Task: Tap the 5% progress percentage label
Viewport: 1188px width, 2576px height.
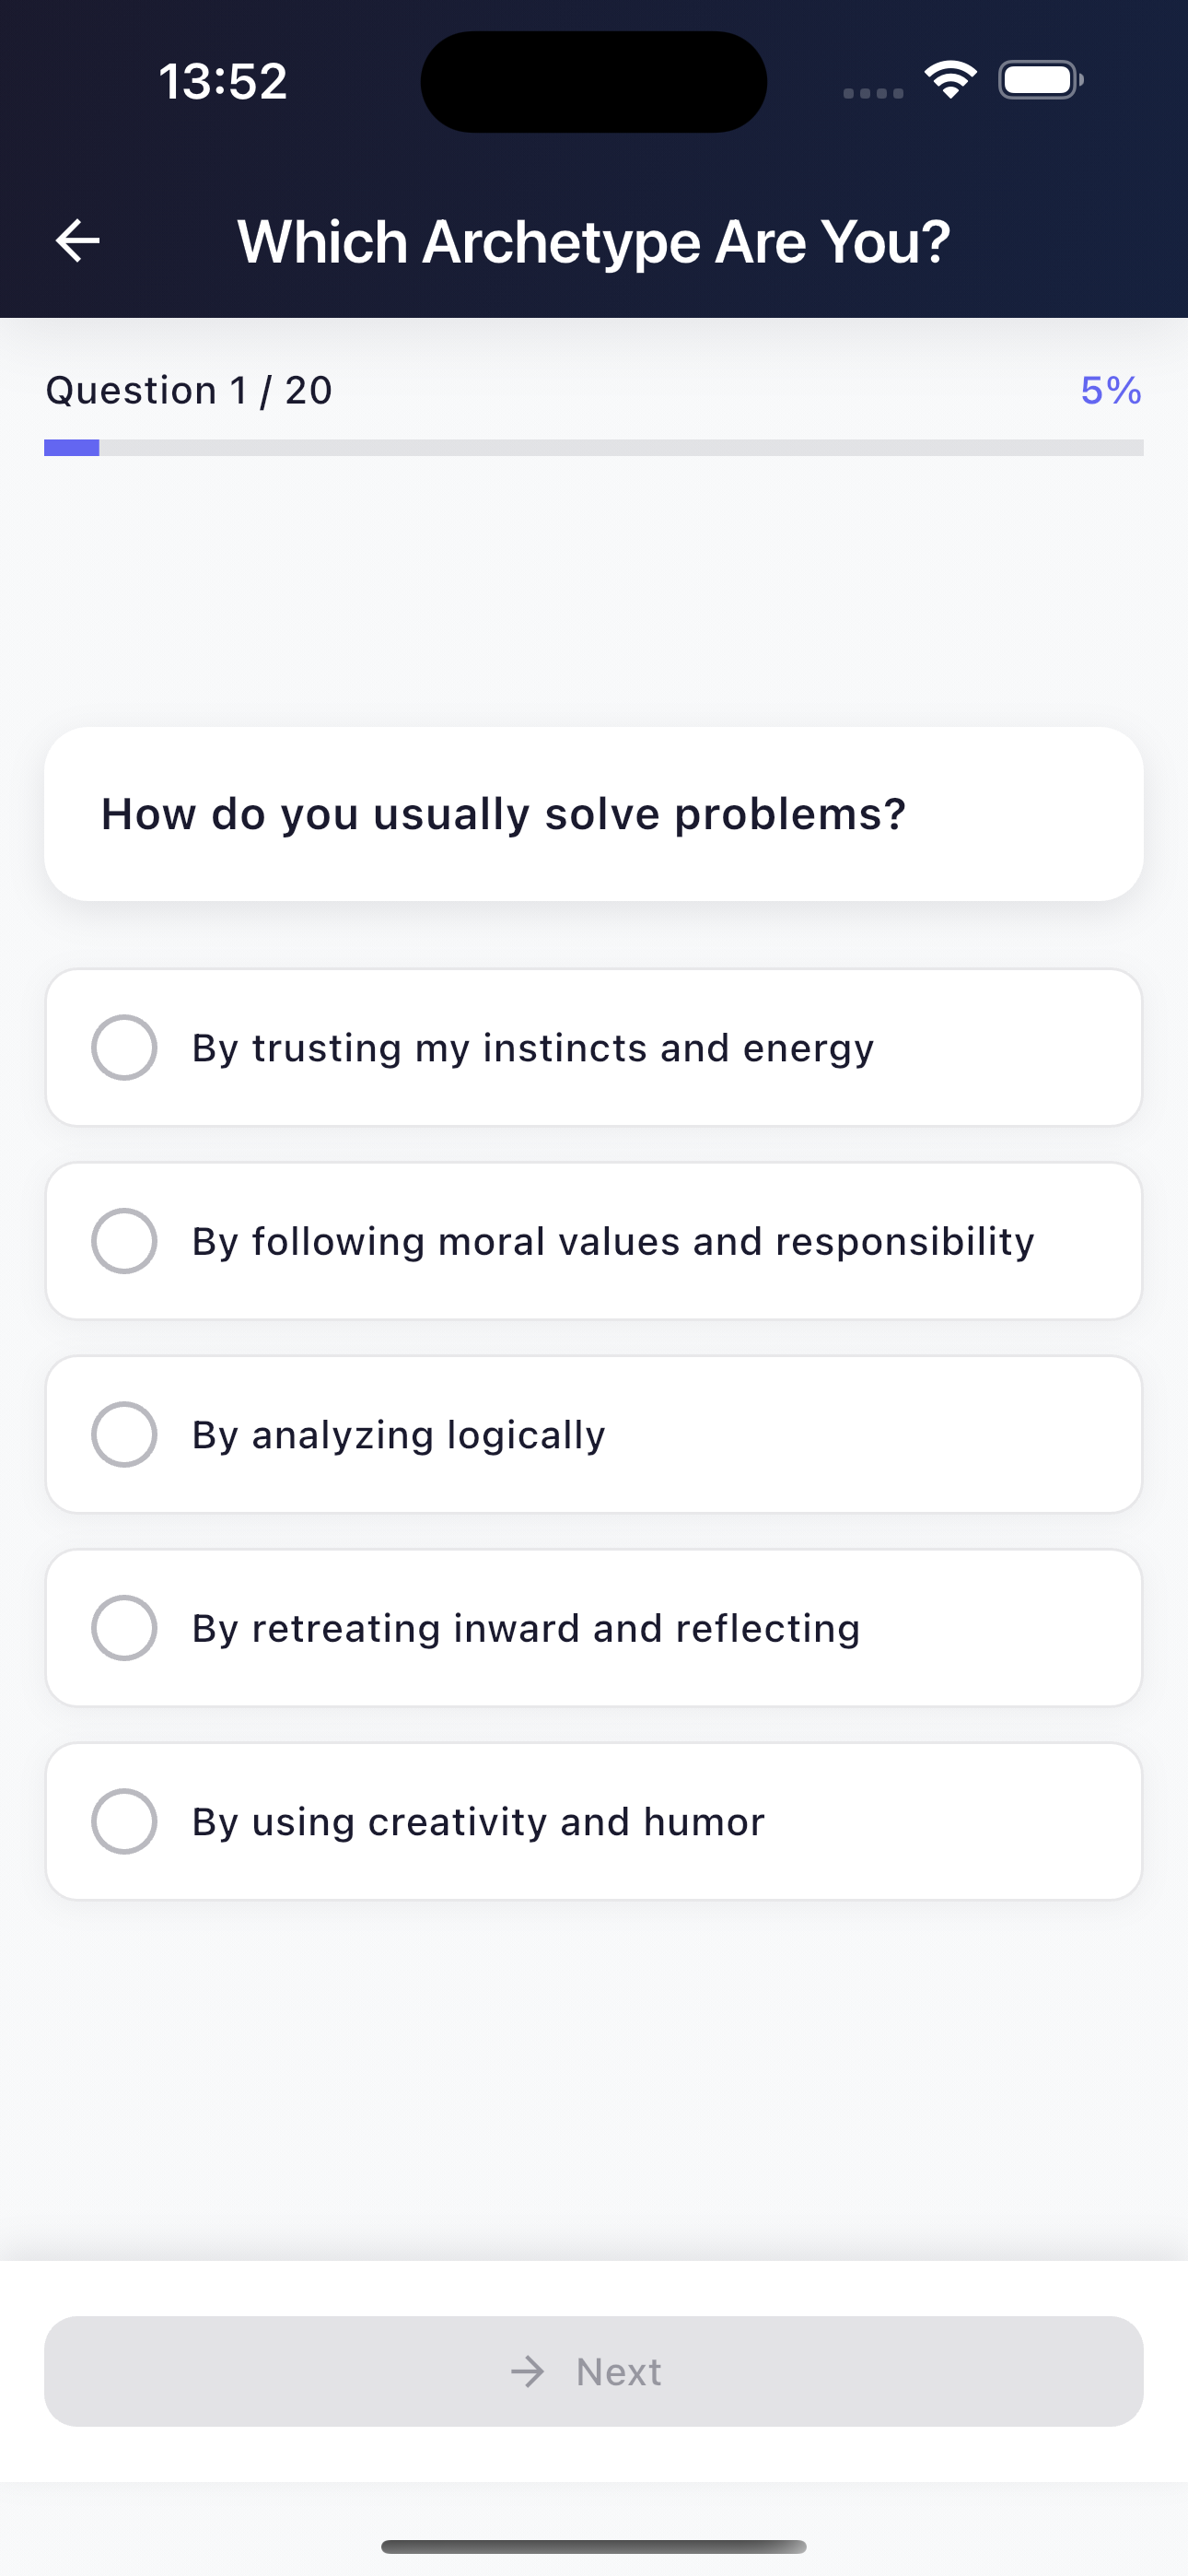Action: point(1110,390)
